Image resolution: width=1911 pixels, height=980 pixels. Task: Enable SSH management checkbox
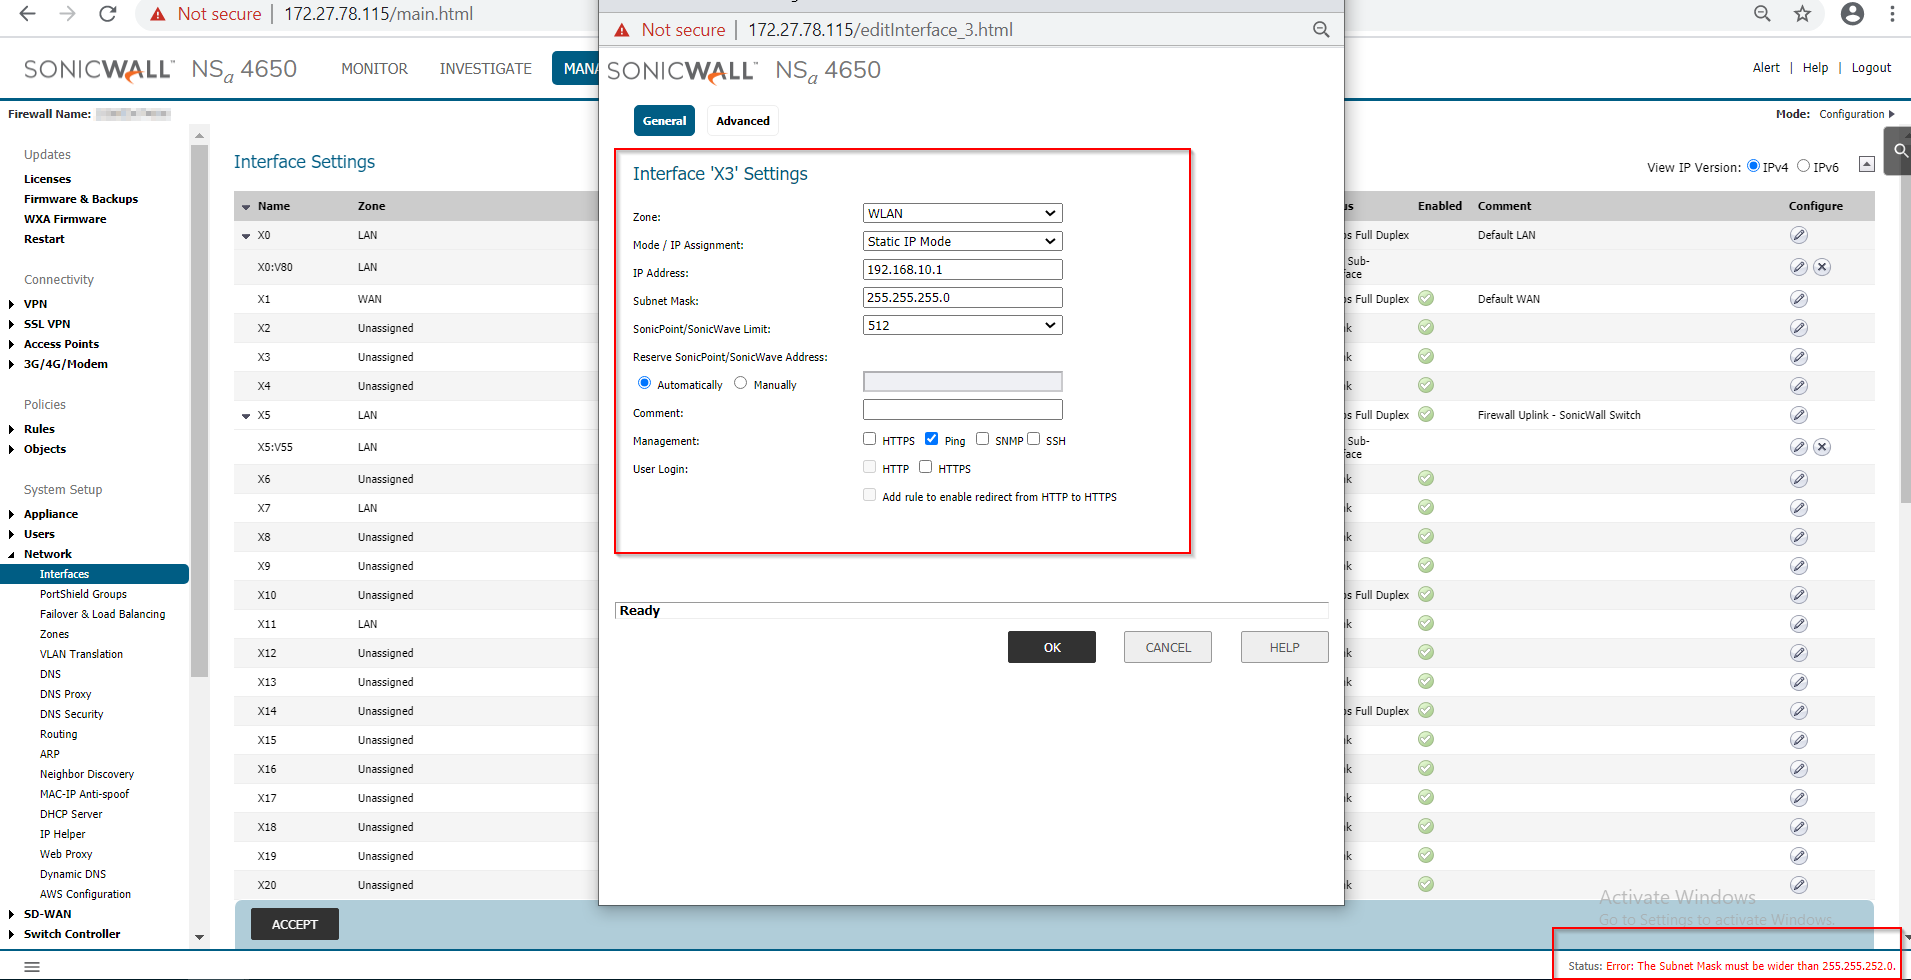coord(1033,439)
